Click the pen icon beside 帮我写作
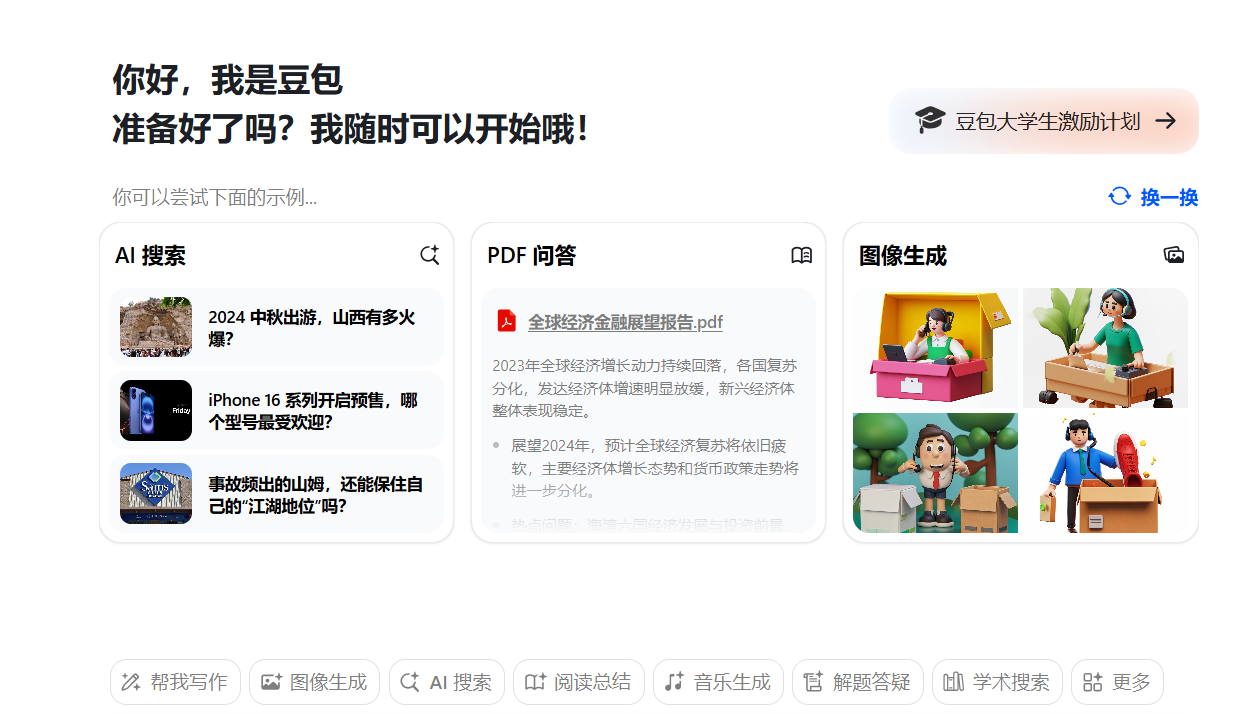Screen dimensions: 1257x714 pyautogui.click(x=130, y=682)
